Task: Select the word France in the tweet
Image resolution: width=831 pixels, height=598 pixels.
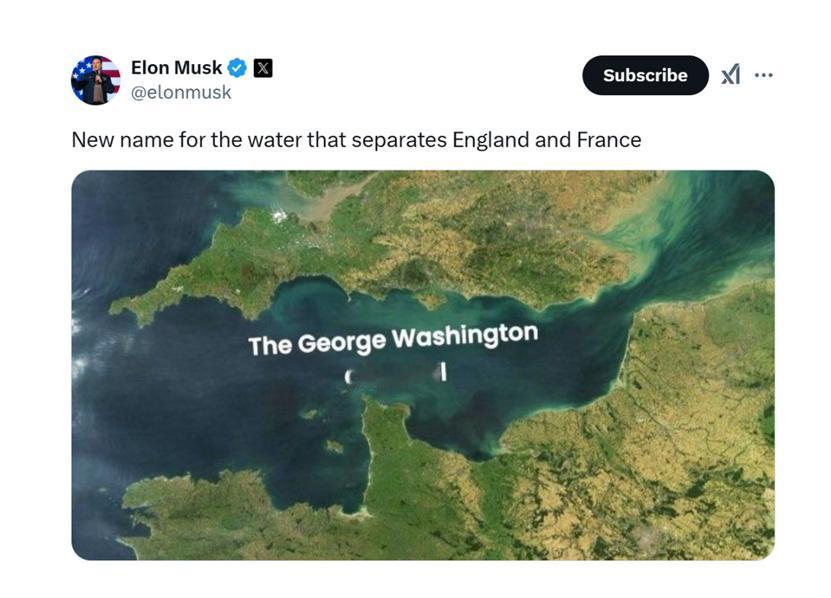Action: point(609,140)
